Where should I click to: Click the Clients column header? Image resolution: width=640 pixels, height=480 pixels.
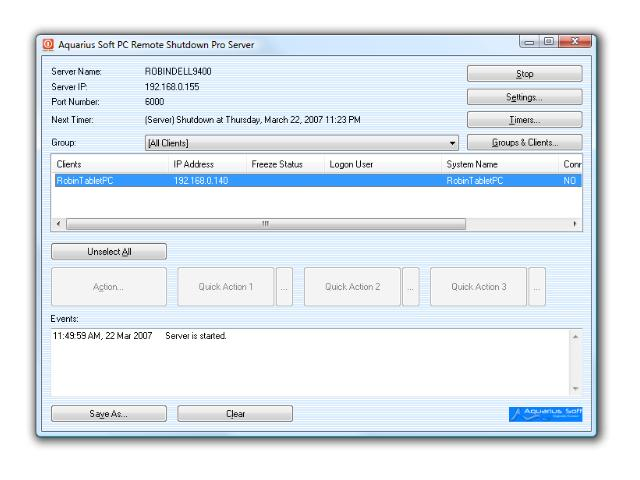click(x=109, y=164)
